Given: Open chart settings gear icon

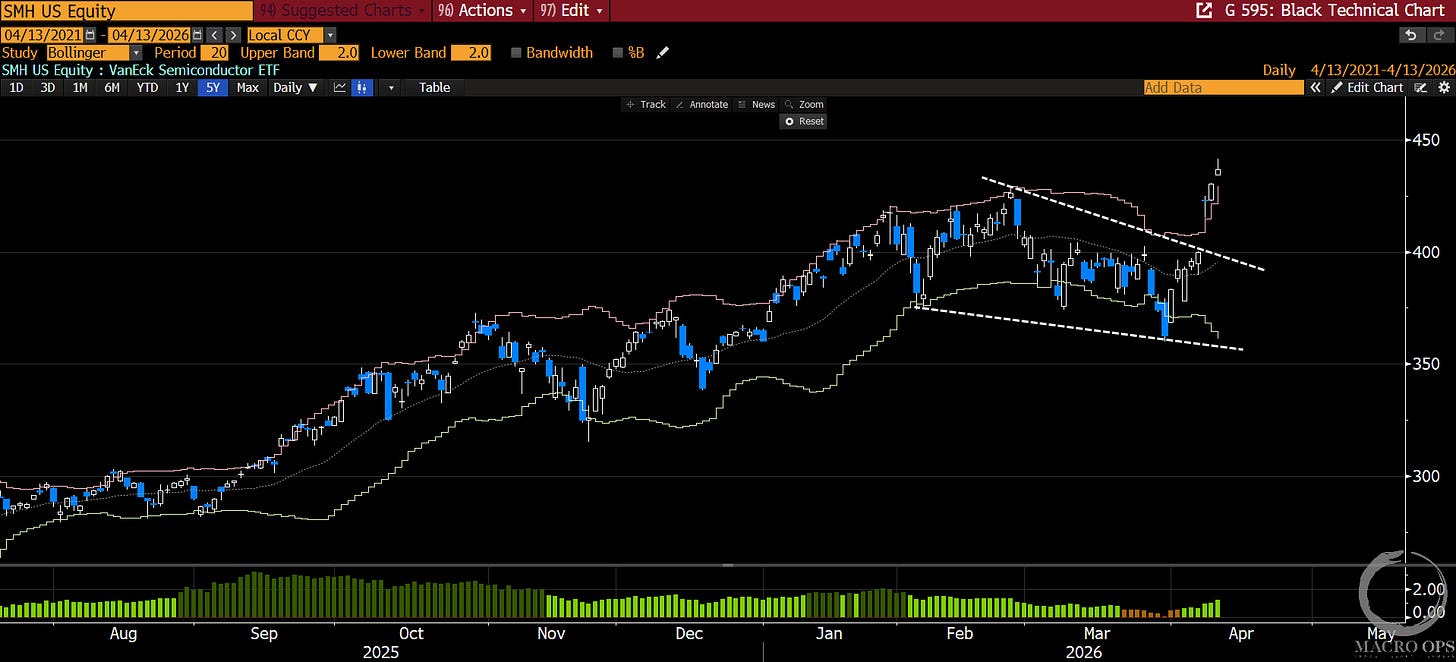Looking at the screenshot, I should [x=1443, y=88].
